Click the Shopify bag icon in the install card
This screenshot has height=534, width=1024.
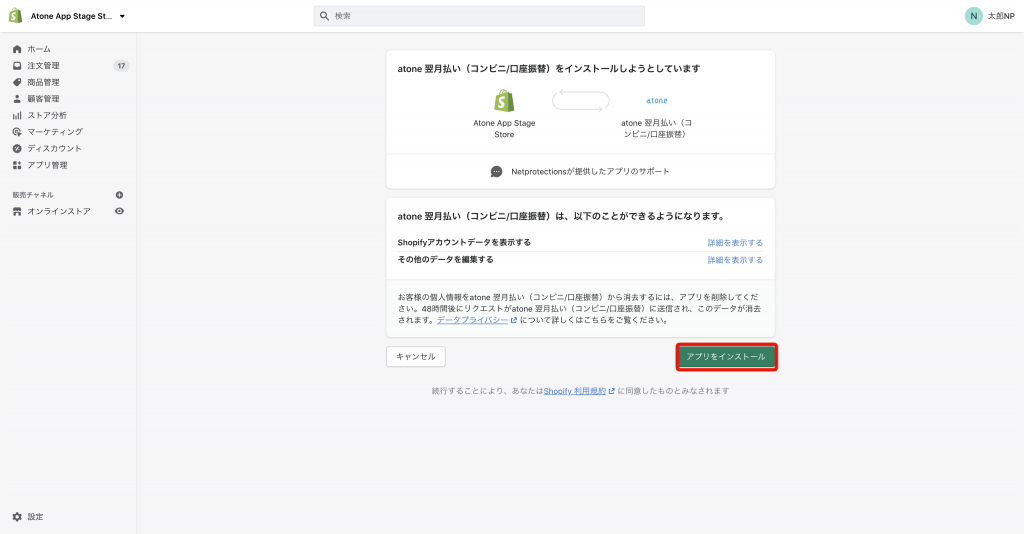(x=504, y=101)
